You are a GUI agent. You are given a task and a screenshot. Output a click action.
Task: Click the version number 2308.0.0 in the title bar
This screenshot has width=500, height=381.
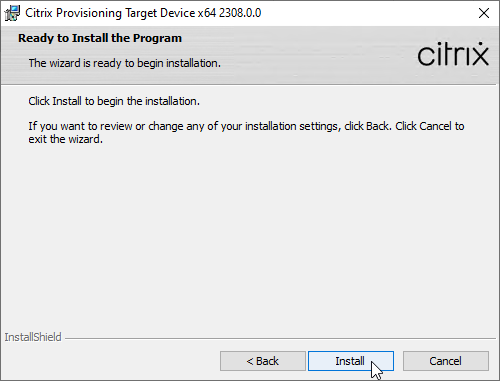click(x=240, y=13)
